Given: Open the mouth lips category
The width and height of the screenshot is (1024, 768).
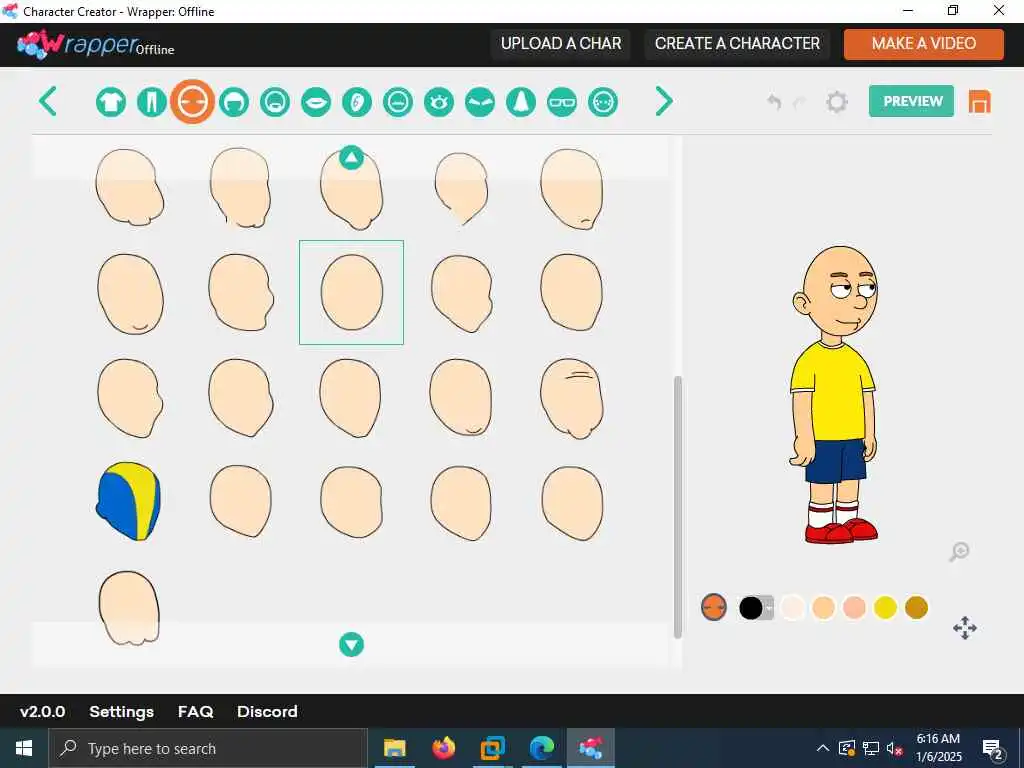Looking at the screenshot, I should click(316, 102).
